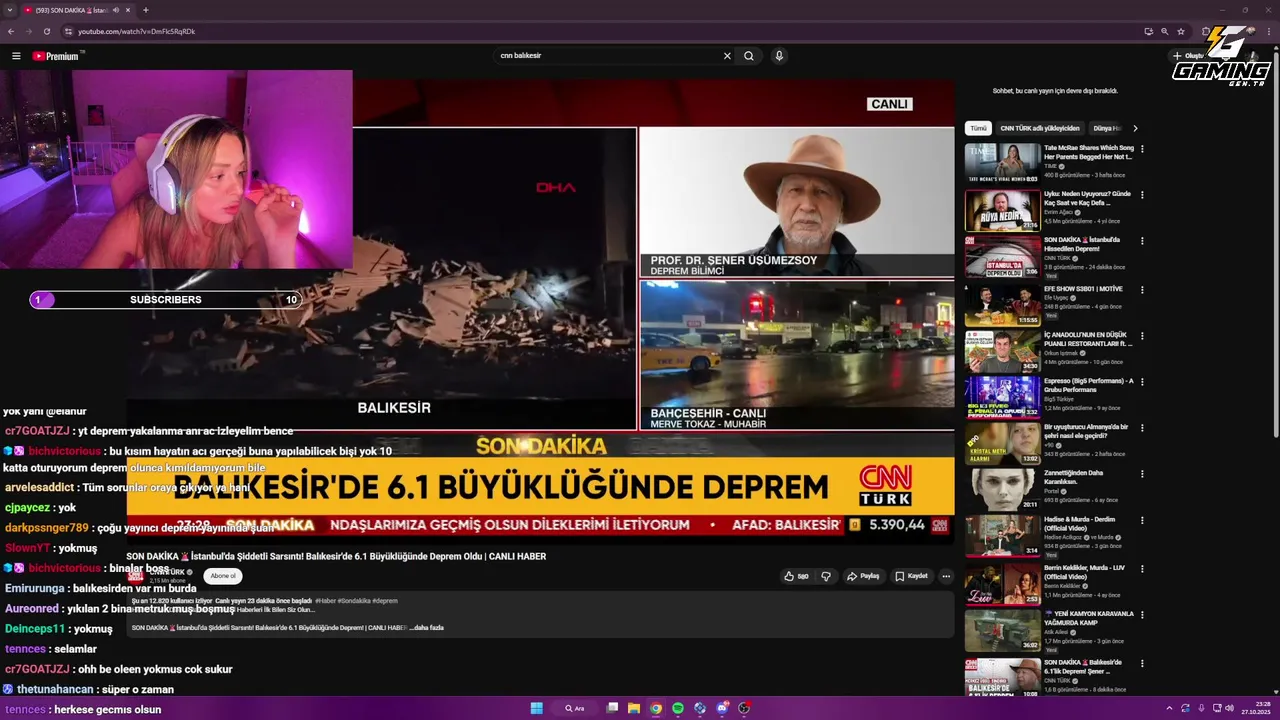Open options menu for Hadise & Murda video

1142,521
